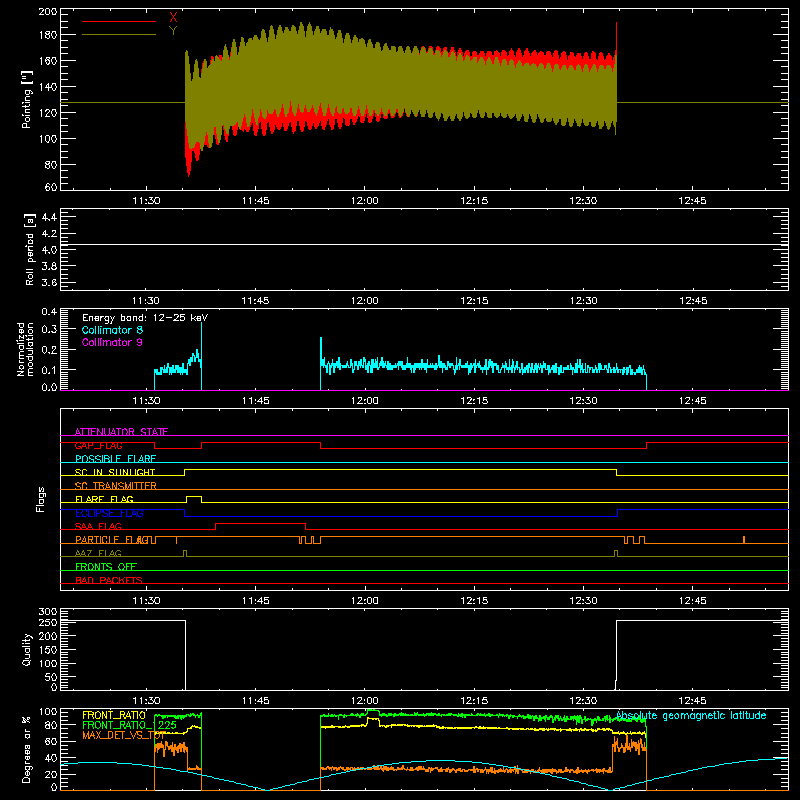Click the red X legend label
The height and width of the screenshot is (800, 800).
click(x=173, y=17)
